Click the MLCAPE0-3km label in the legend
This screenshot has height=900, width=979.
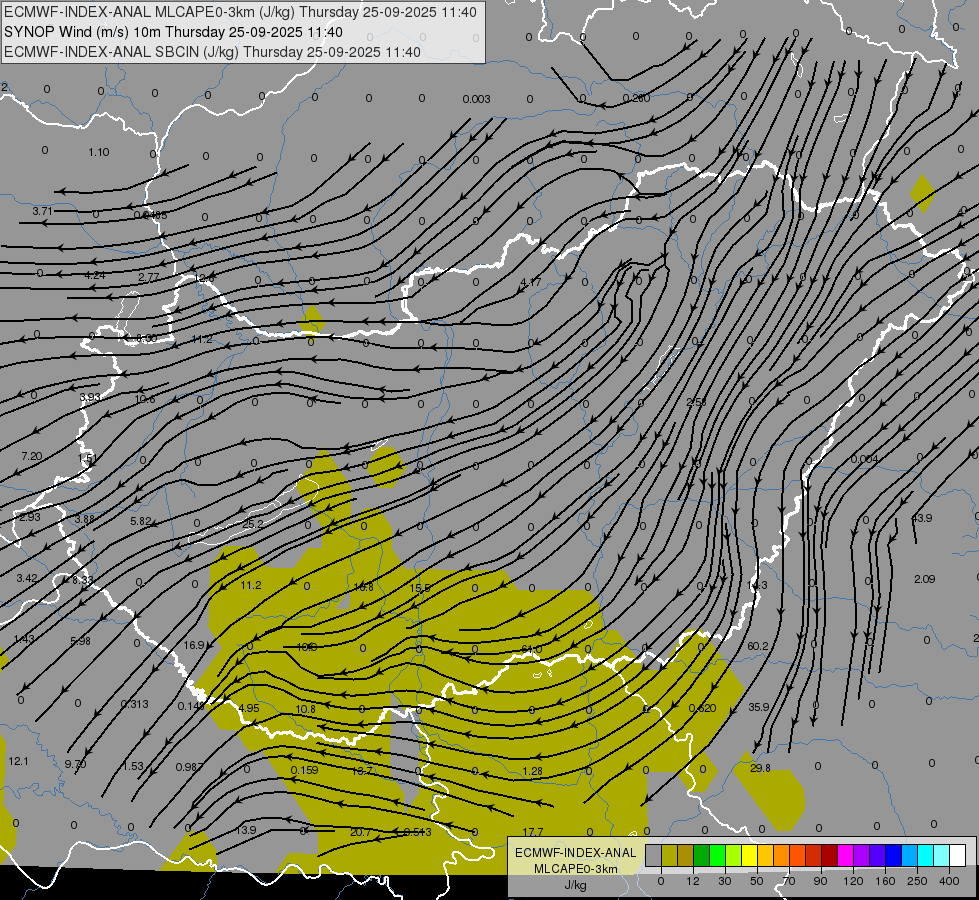(x=575, y=869)
